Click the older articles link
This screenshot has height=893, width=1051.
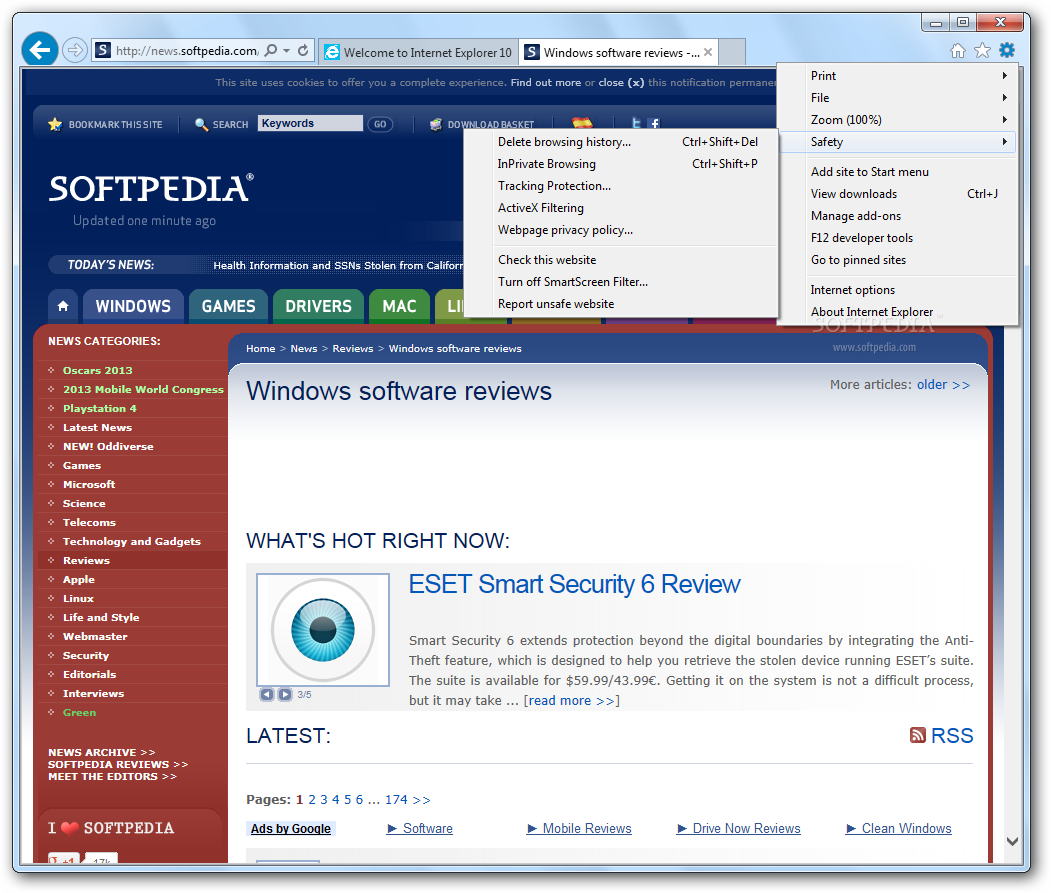pos(943,385)
